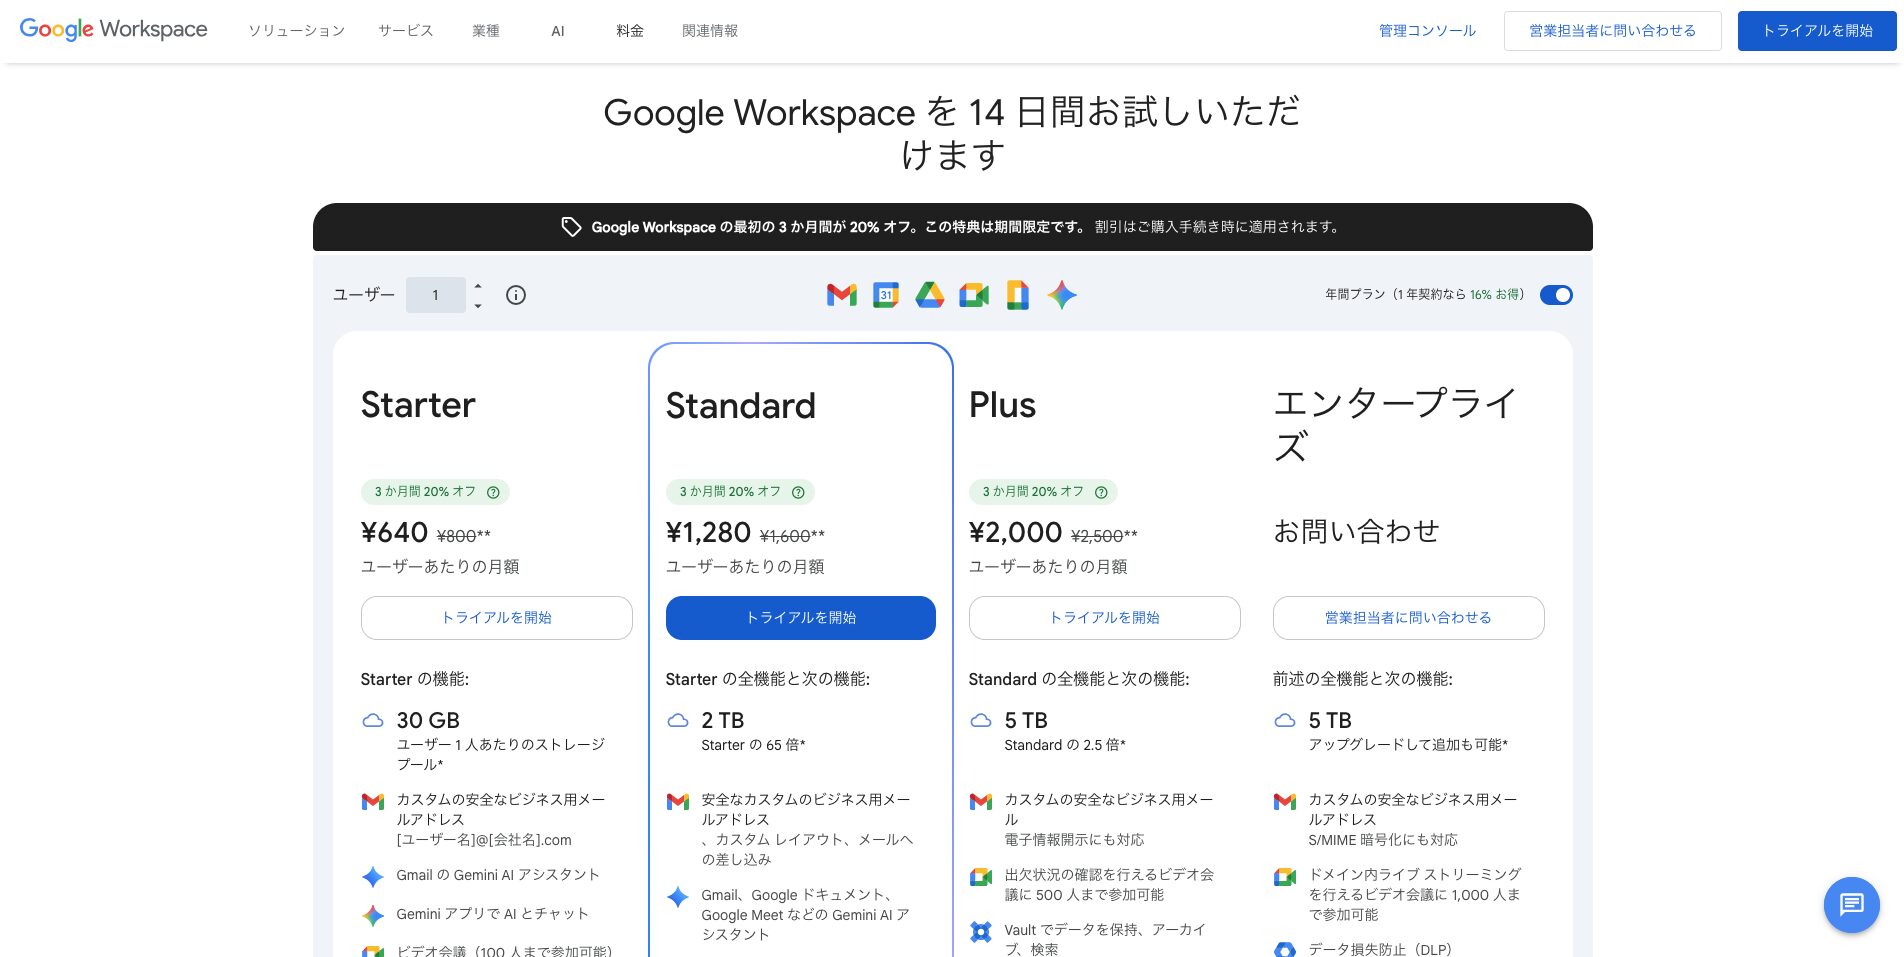The height and width of the screenshot is (957, 1904).
Task: Toggle the 年間プラン annual plan switch
Action: [1556, 295]
